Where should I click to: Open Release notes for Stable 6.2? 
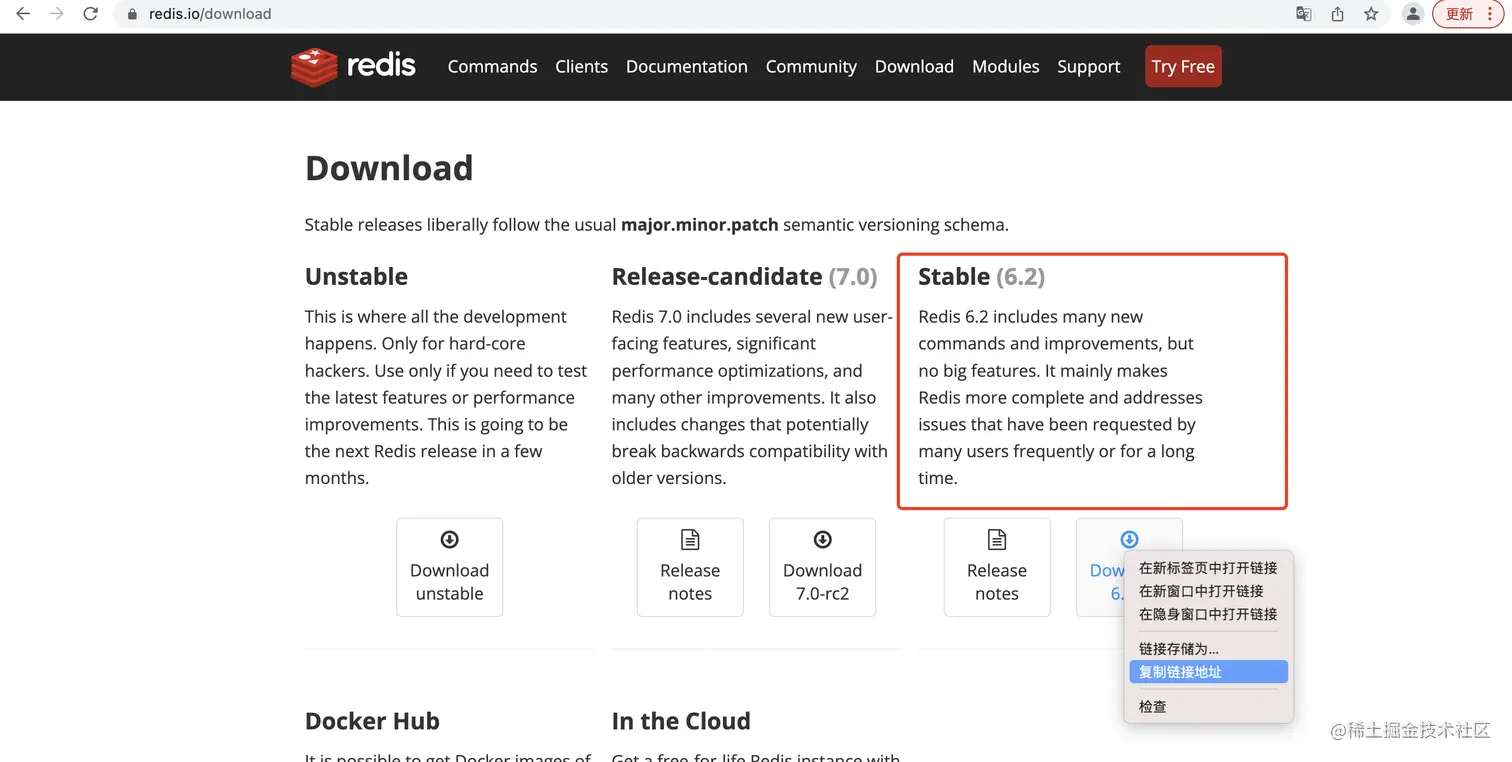pyautogui.click(x=997, y=567)
